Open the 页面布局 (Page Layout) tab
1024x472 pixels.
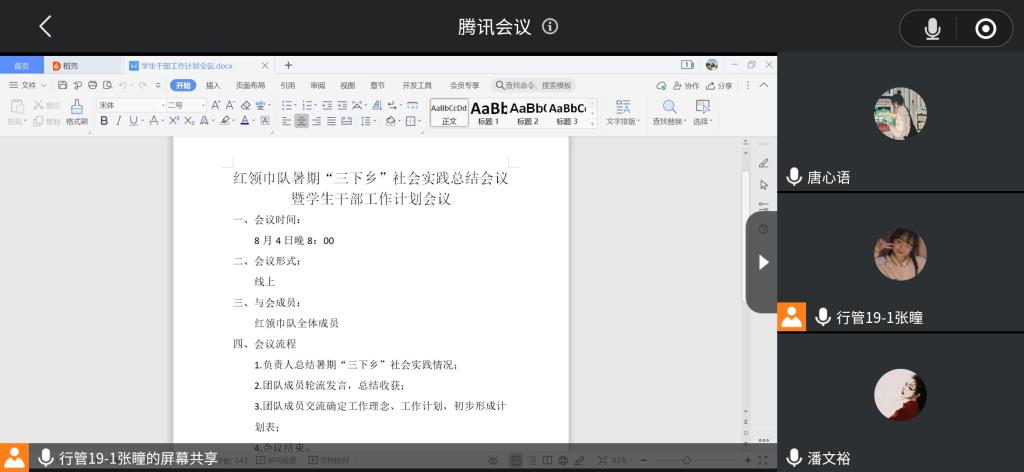click(x=250, y=86)
